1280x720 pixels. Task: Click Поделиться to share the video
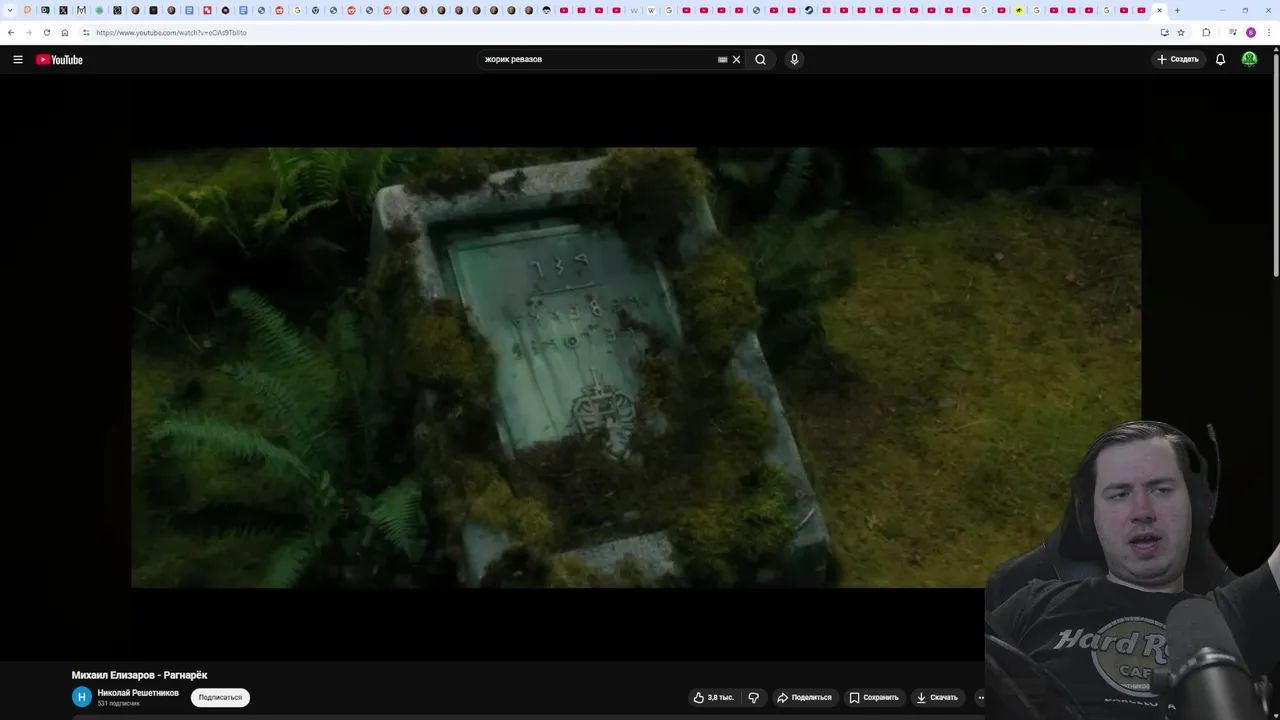804,697
